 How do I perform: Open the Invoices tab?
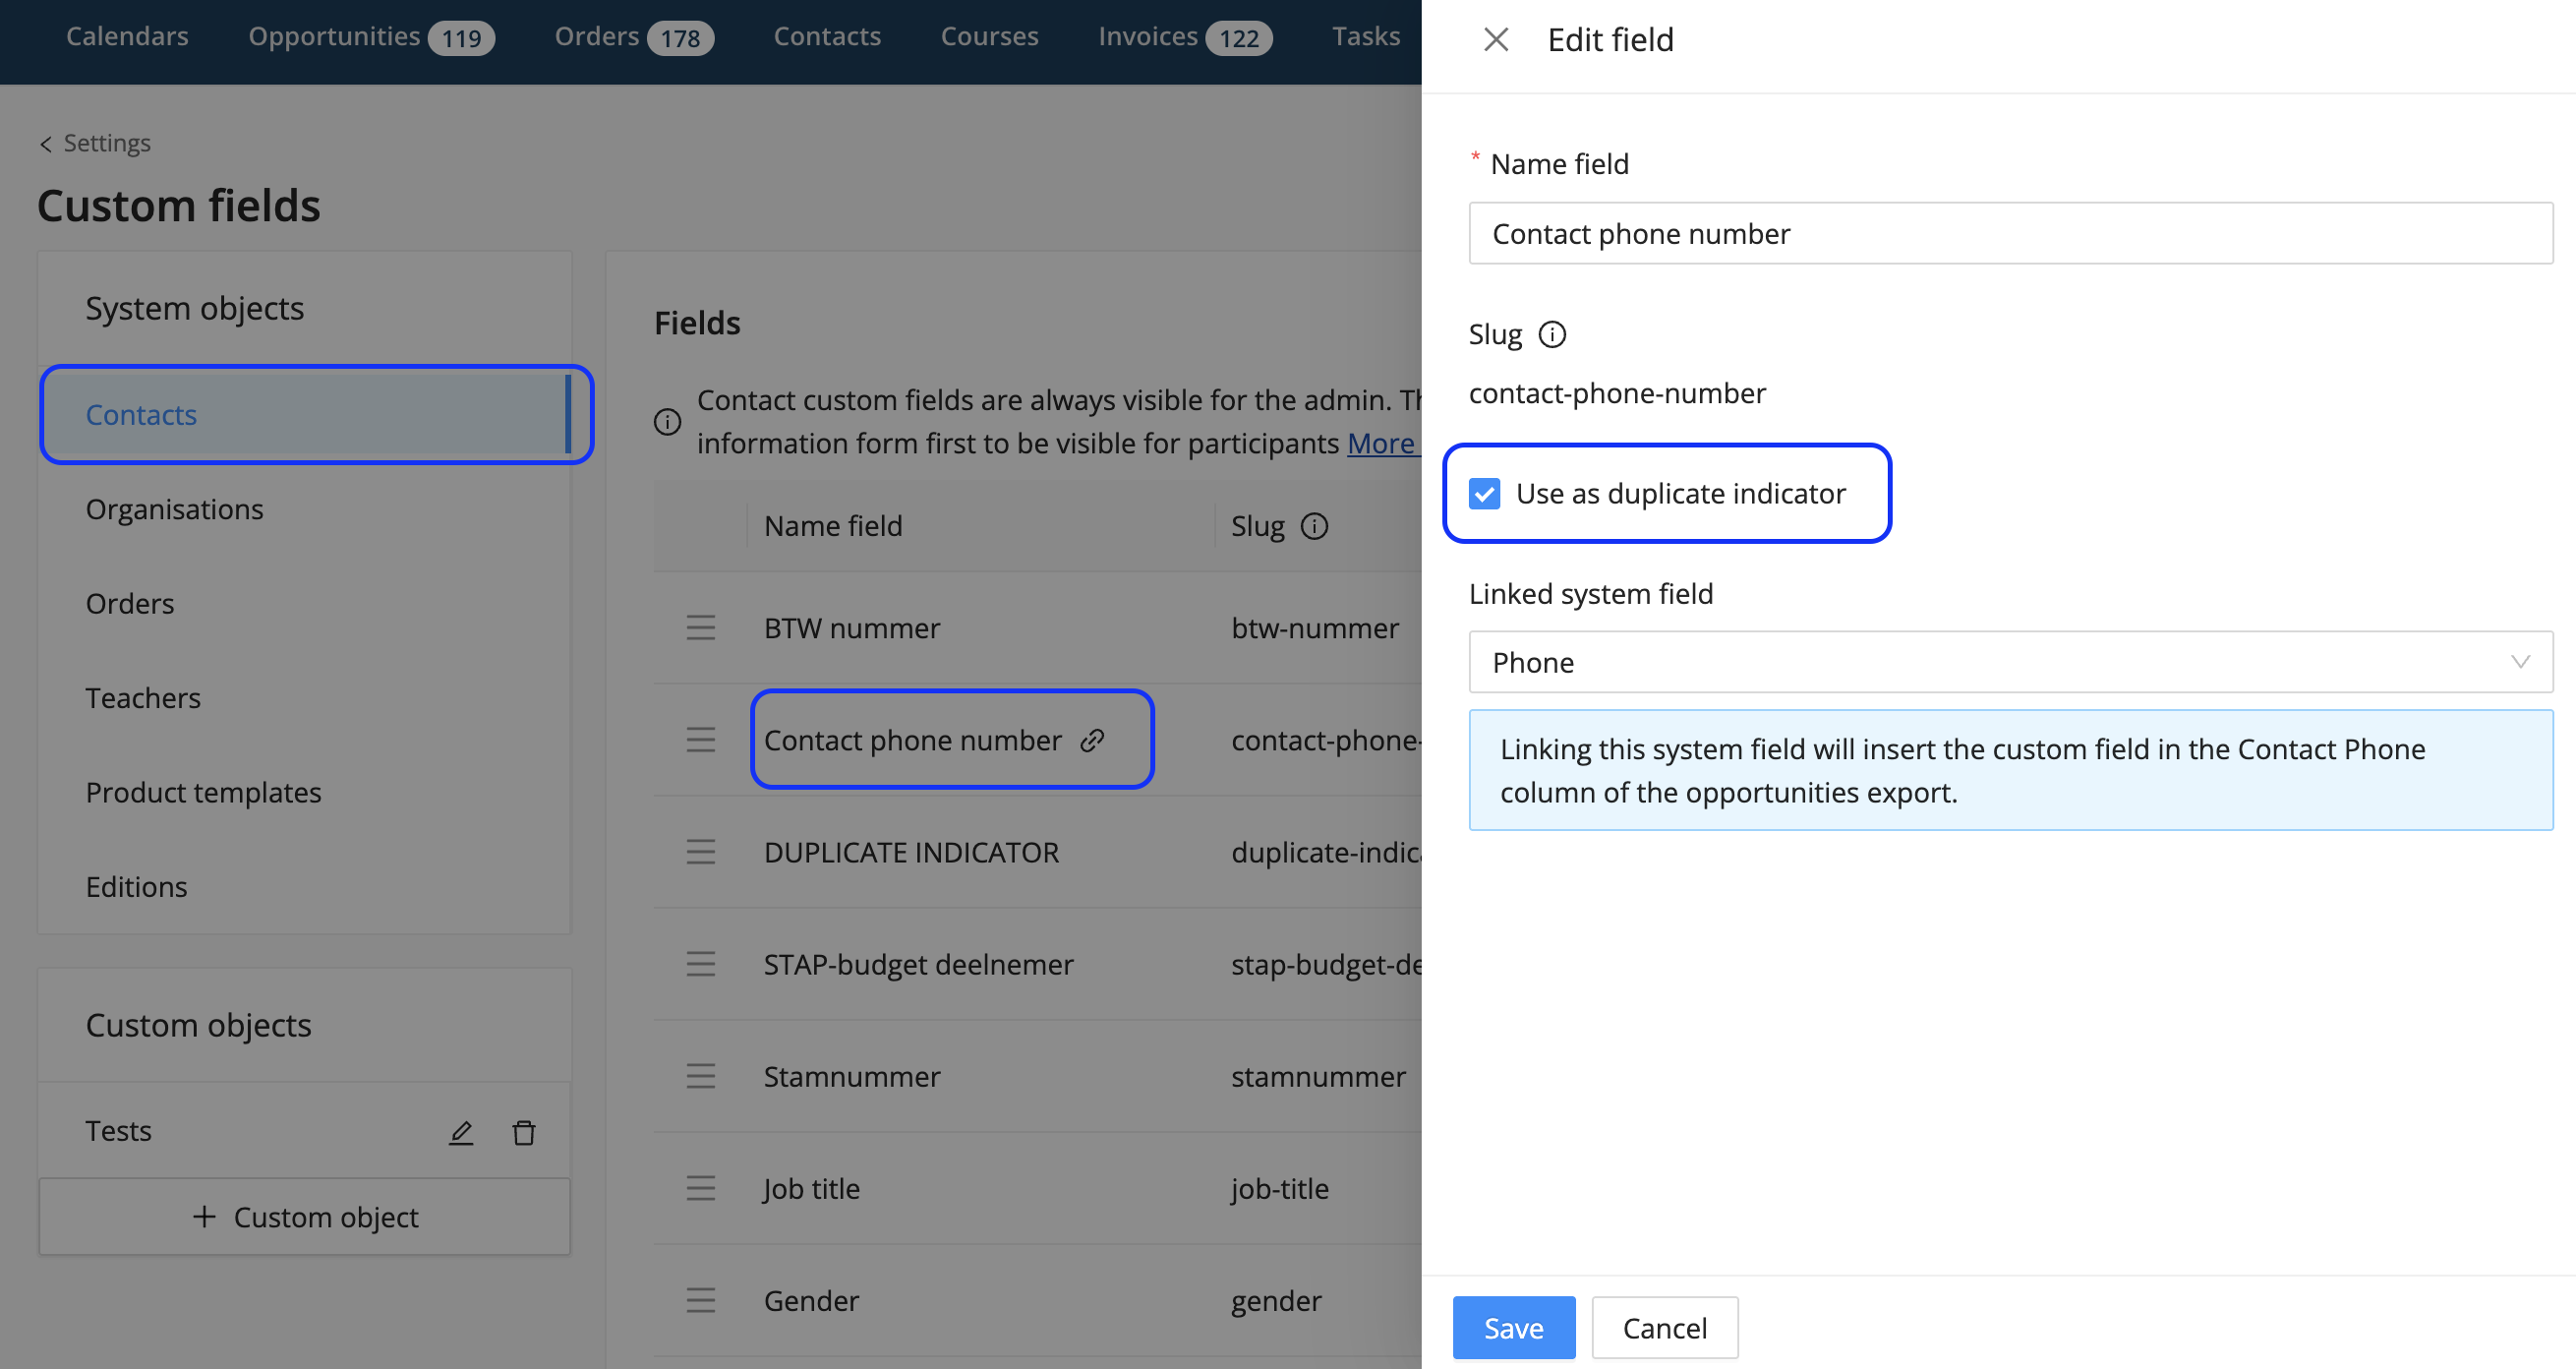1185,37
